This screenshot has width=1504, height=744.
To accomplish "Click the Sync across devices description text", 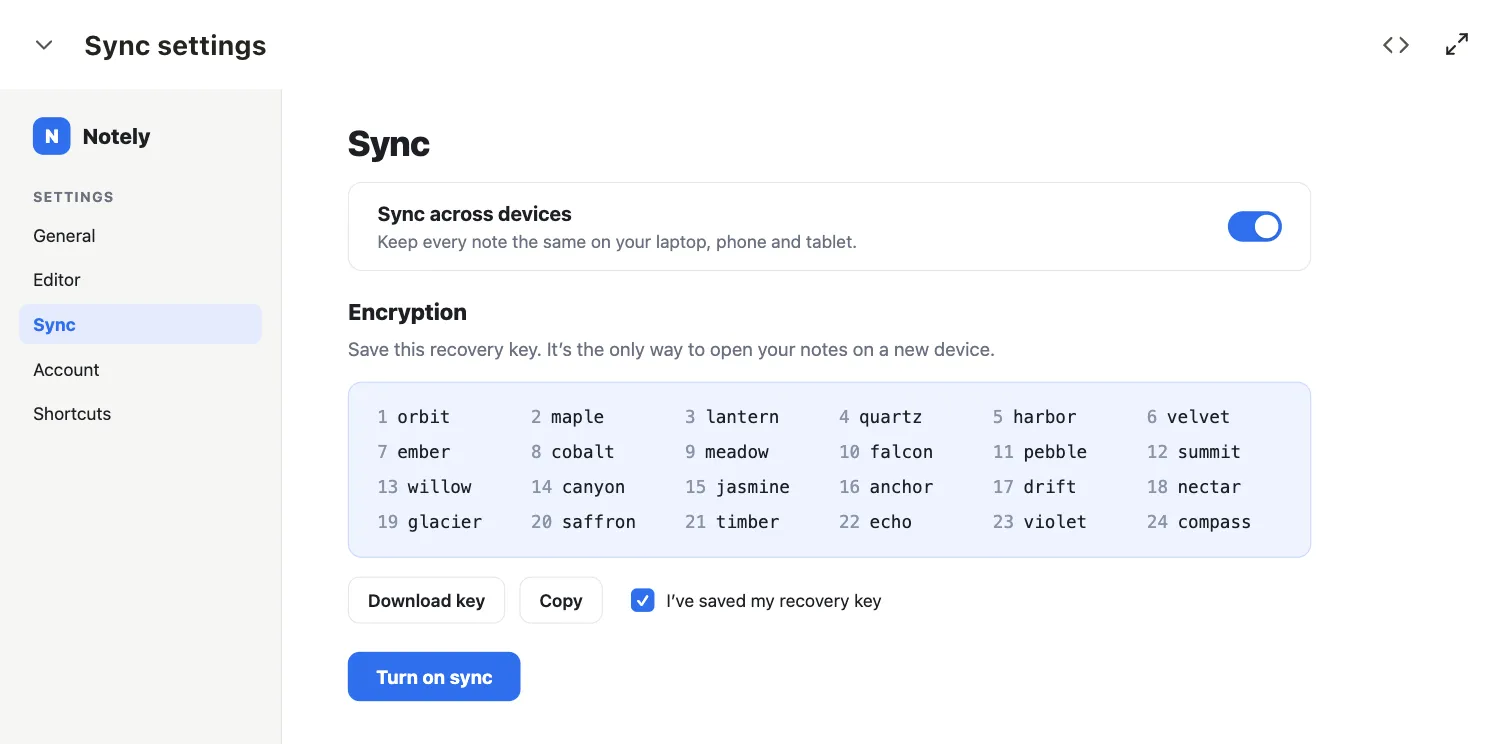I will [x=617, y=242].
